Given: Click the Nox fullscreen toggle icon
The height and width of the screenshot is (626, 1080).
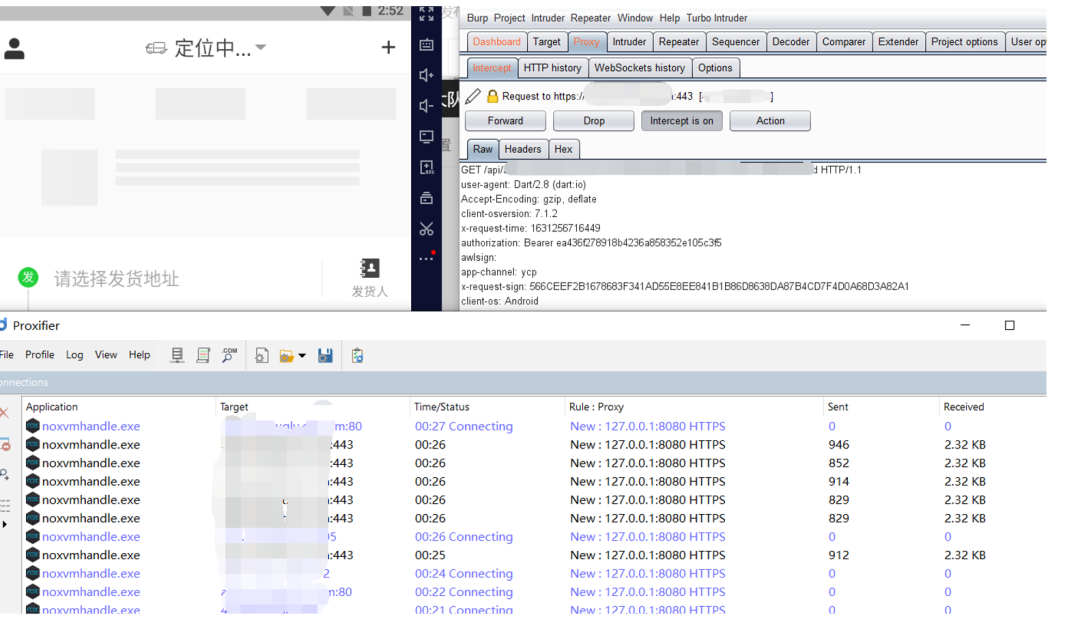Looking at the screenshot, I should [426, 14].
